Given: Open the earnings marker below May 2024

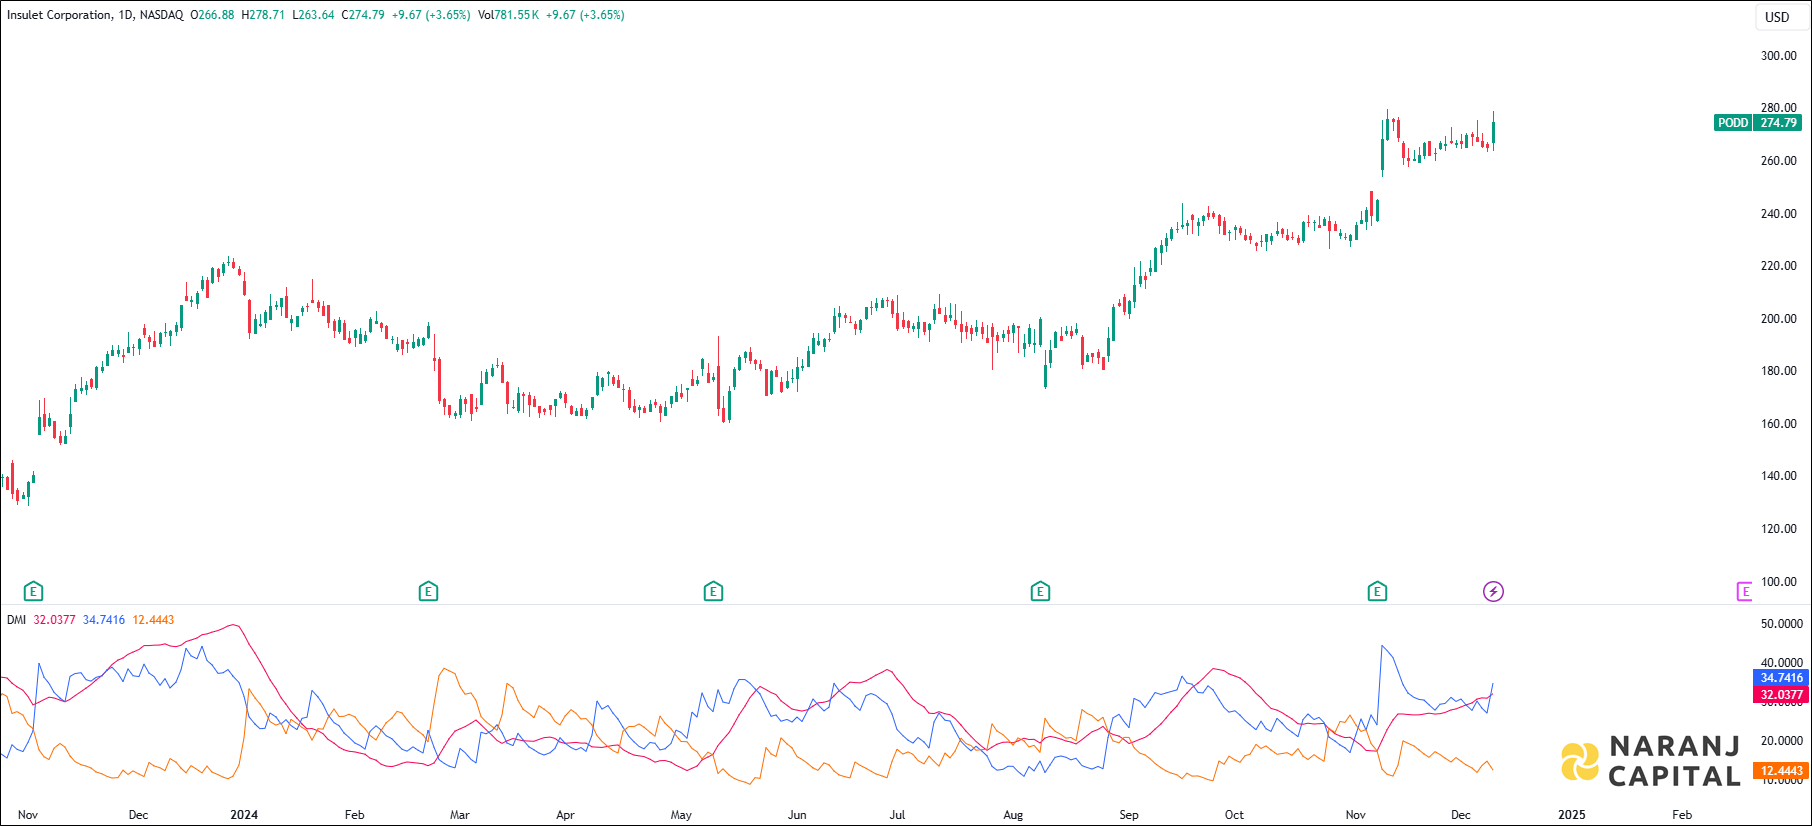Looking at the screenshot, I should coord(713,592).
